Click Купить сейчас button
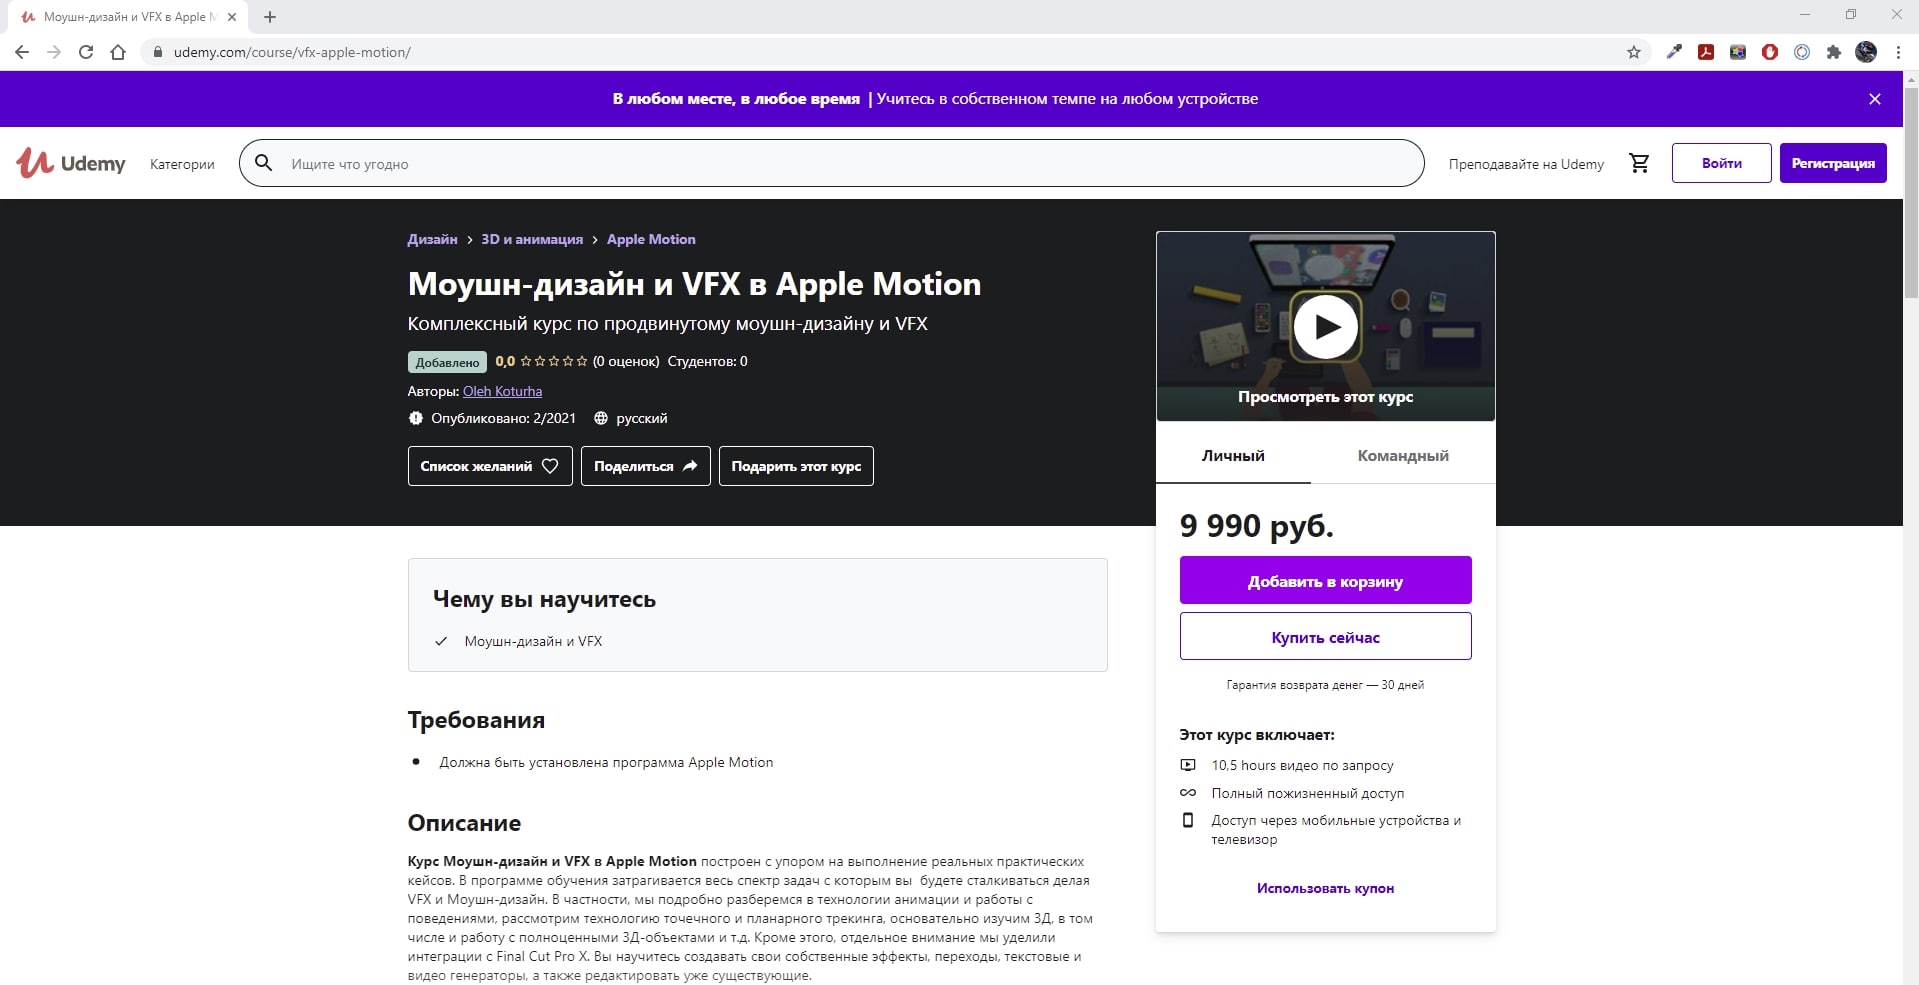 pos(1325,636)
